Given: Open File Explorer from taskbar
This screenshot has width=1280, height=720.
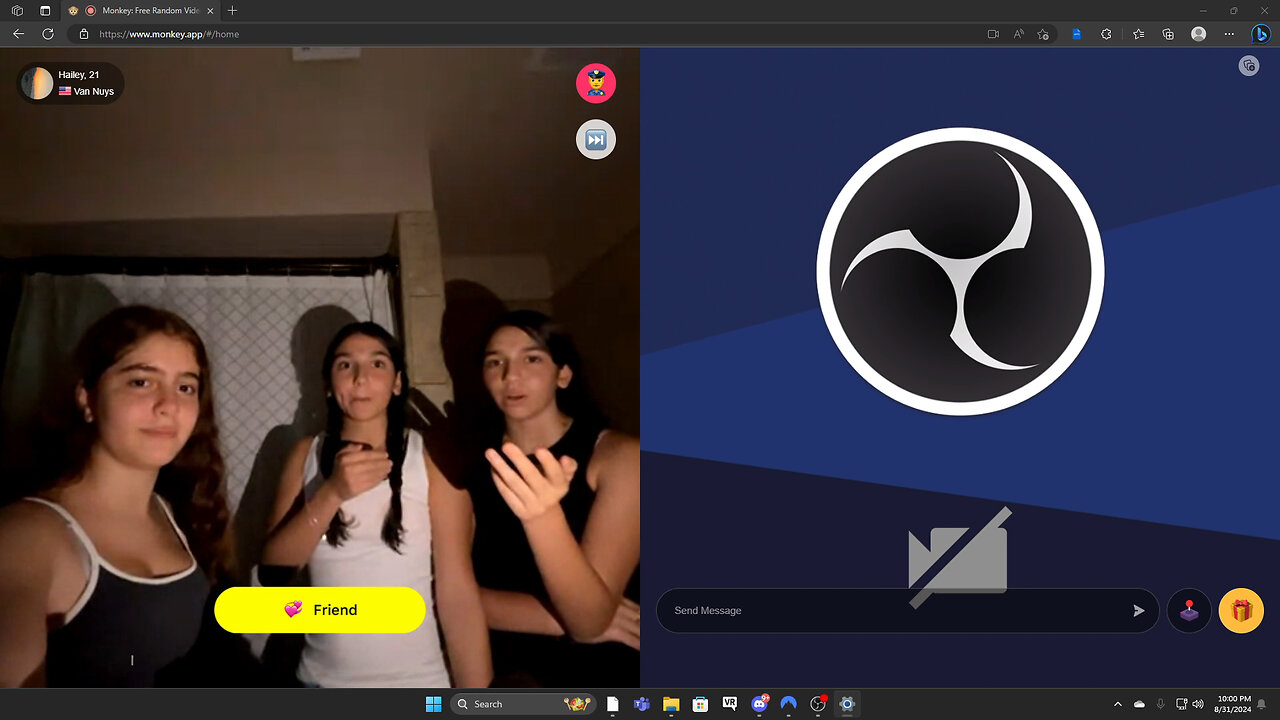Looking at the screenshot, I should 671,704.
